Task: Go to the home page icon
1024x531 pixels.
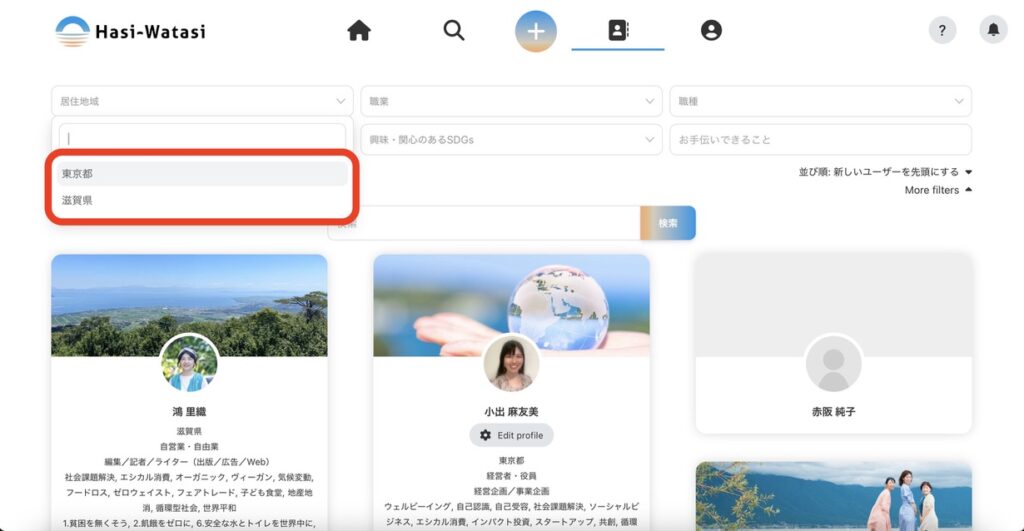Action: 359,31
